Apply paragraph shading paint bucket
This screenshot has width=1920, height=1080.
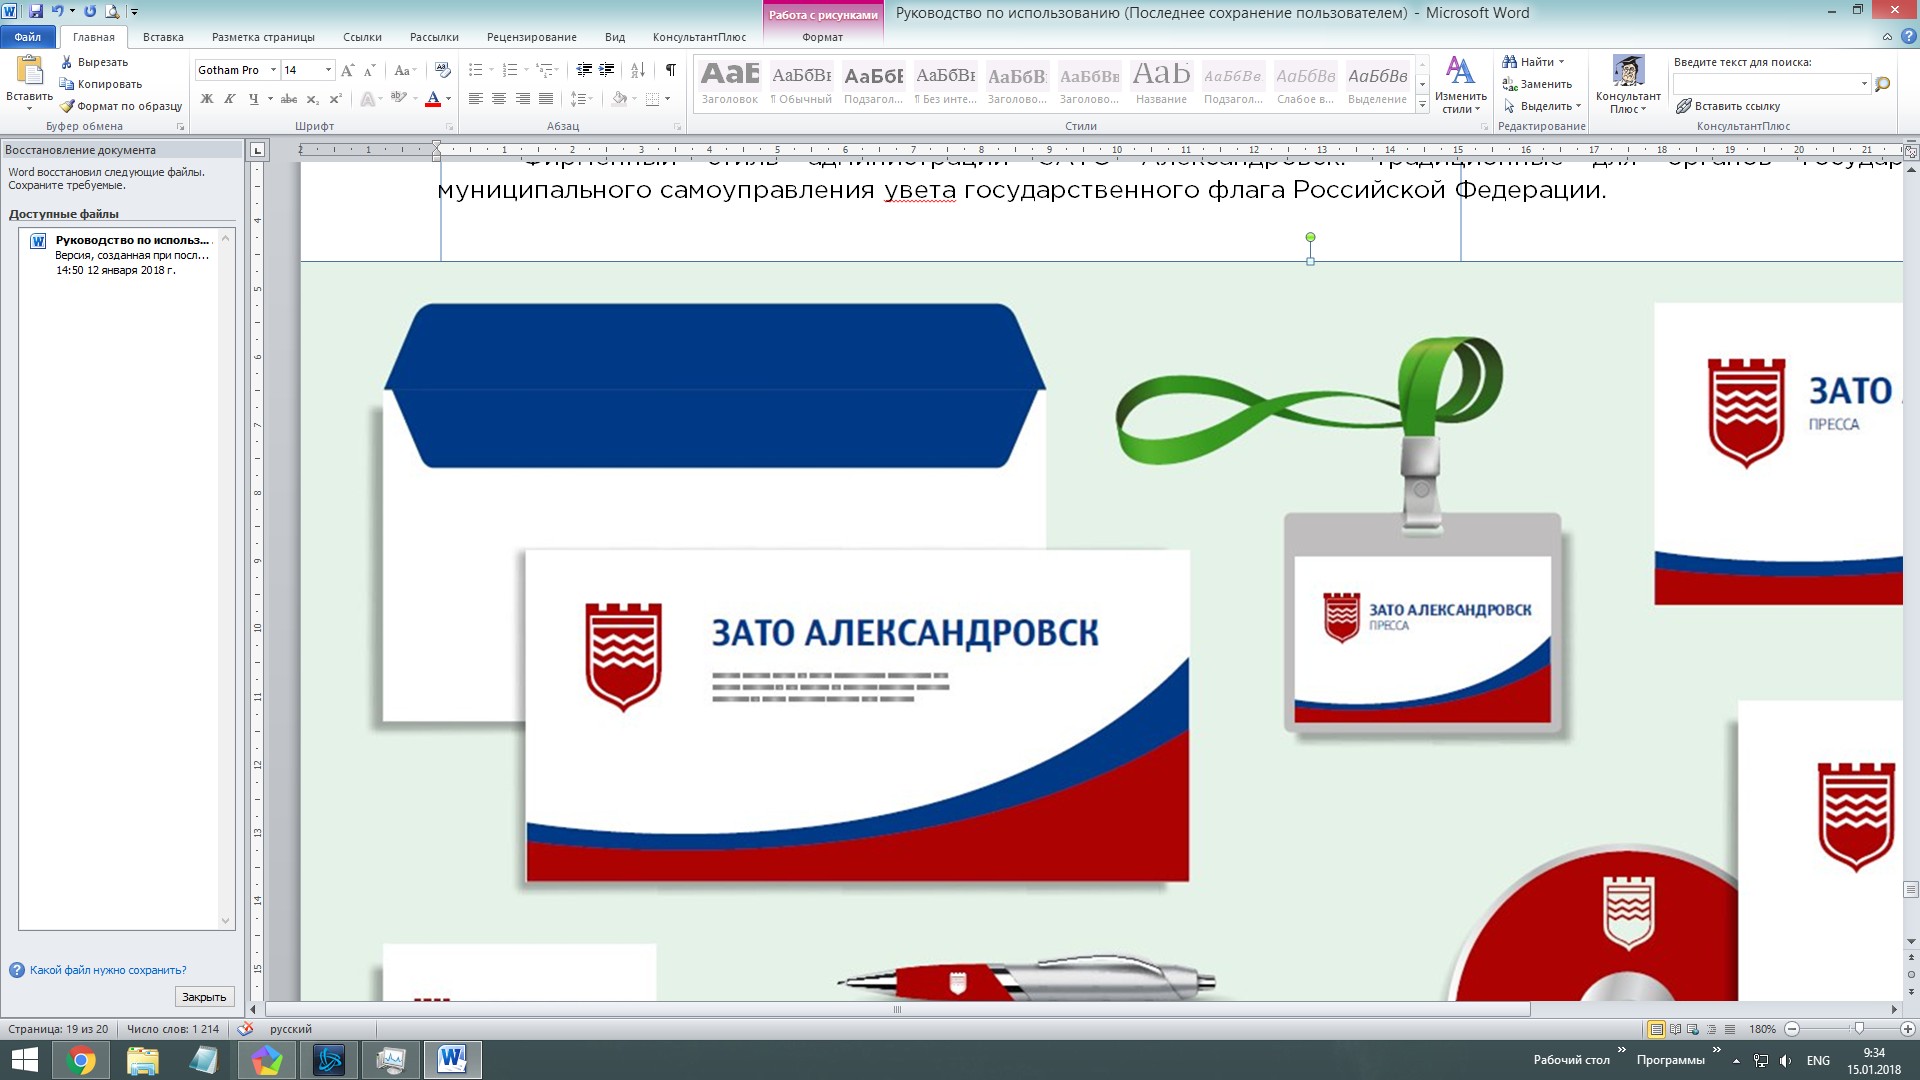click(619, 99)
